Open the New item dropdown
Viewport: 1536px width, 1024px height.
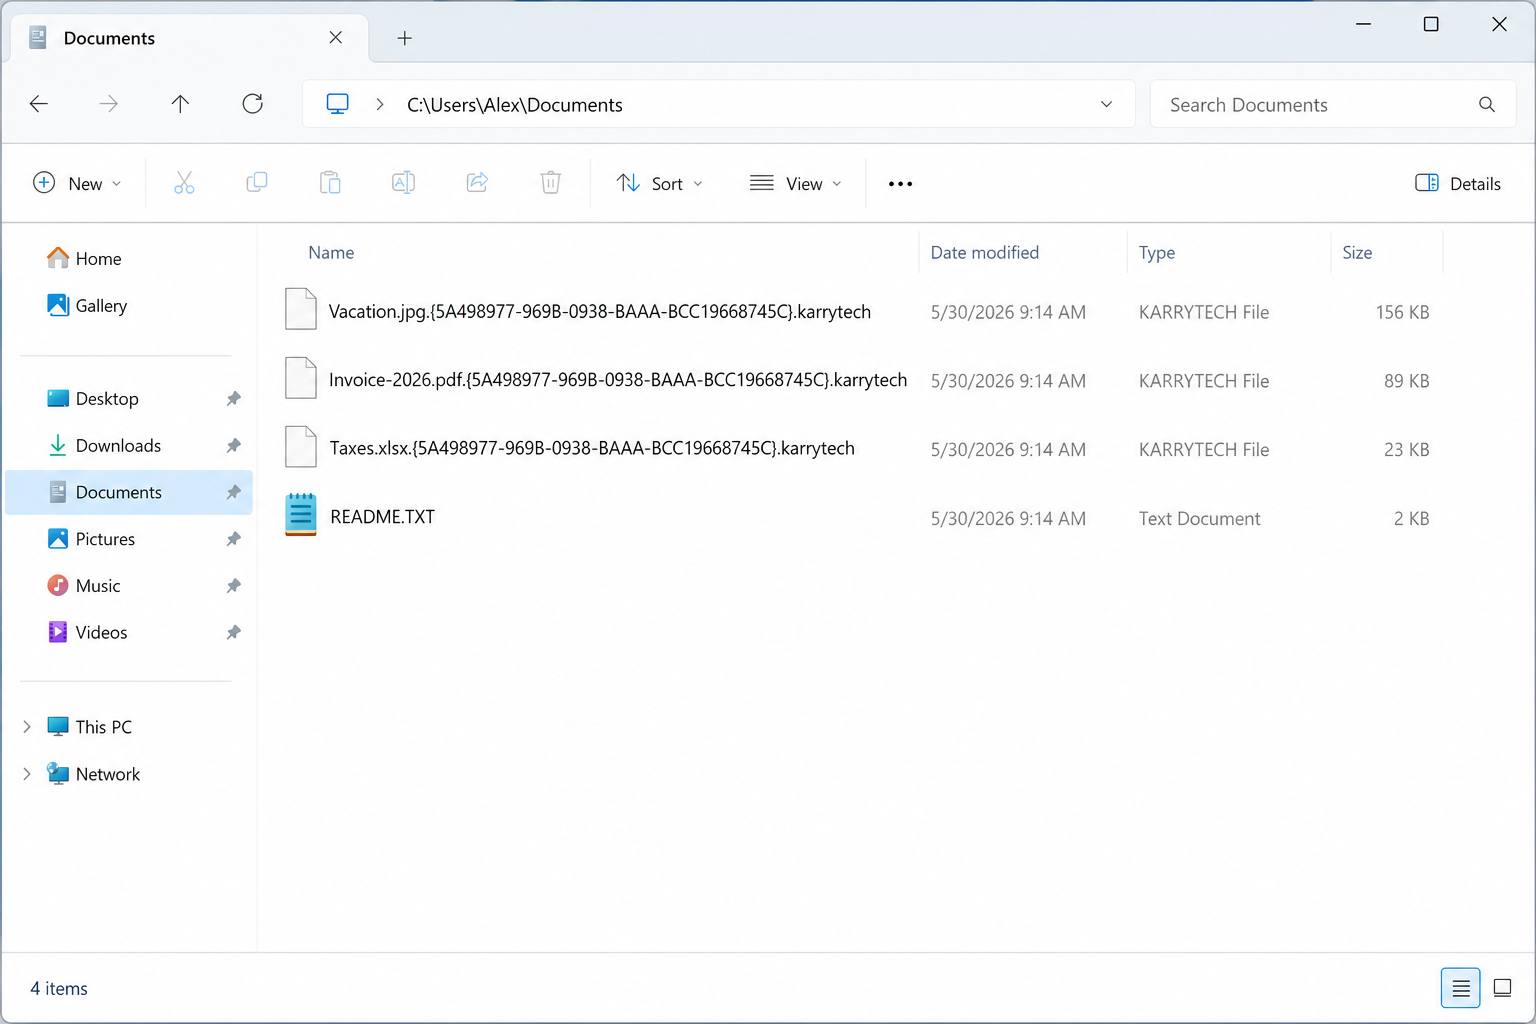pyautogui.click(x=77, y=183)
